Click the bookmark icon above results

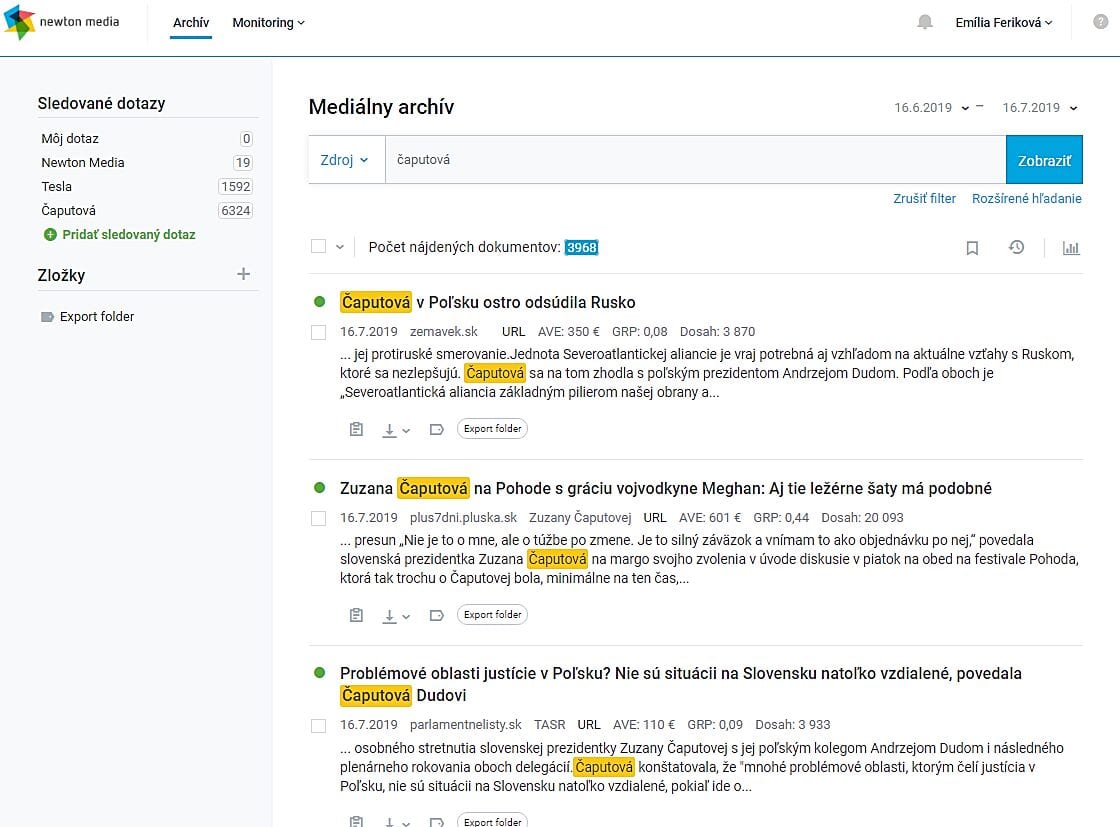click(972, 248)
